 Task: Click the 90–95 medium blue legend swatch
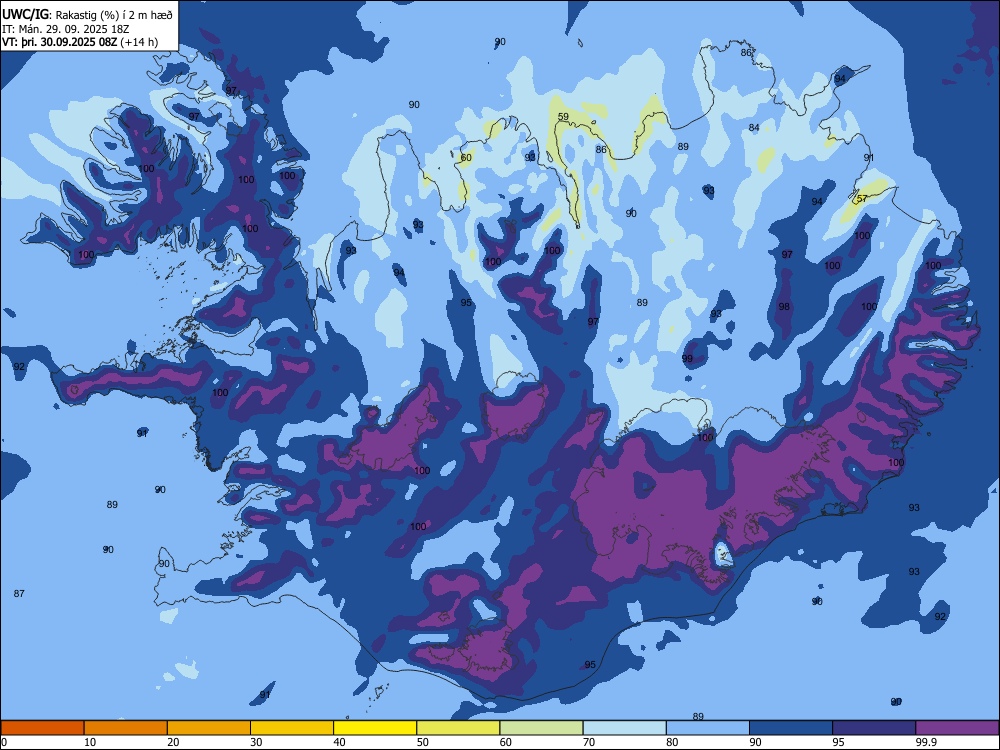[x=791, y=728]
